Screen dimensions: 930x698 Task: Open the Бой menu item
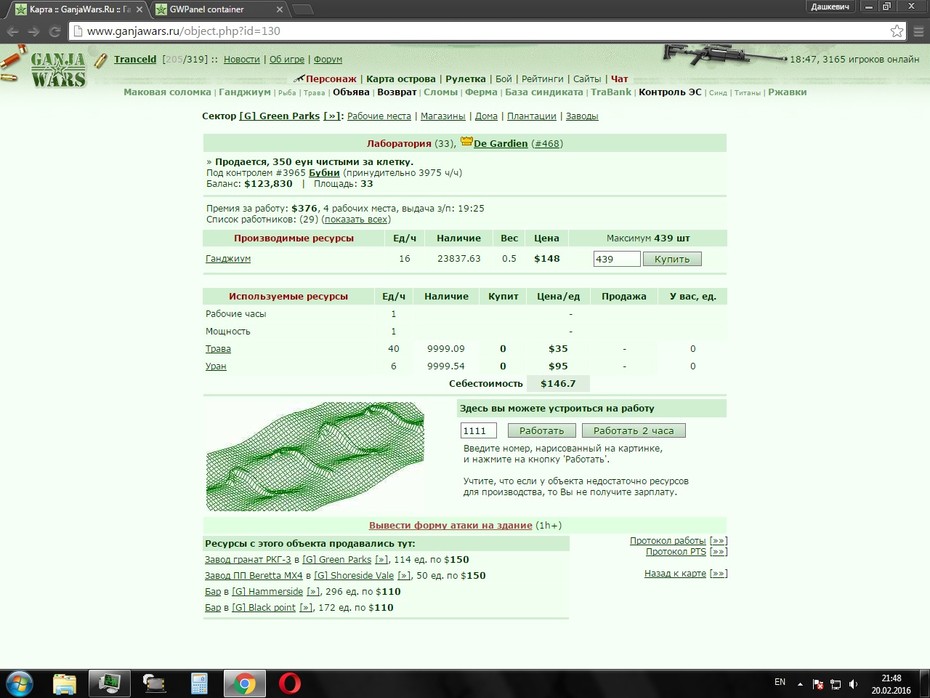tap(504, 79)
